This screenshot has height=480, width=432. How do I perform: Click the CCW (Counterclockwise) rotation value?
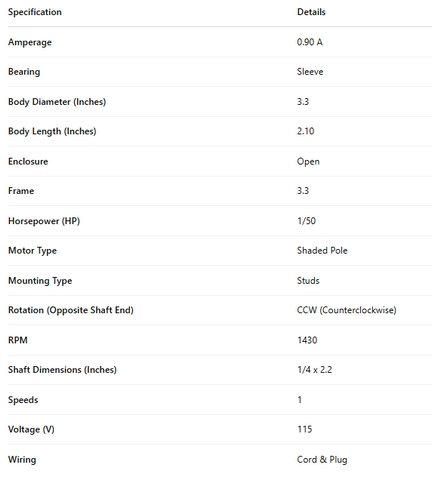pyautogui.click(x=347, y=310)
